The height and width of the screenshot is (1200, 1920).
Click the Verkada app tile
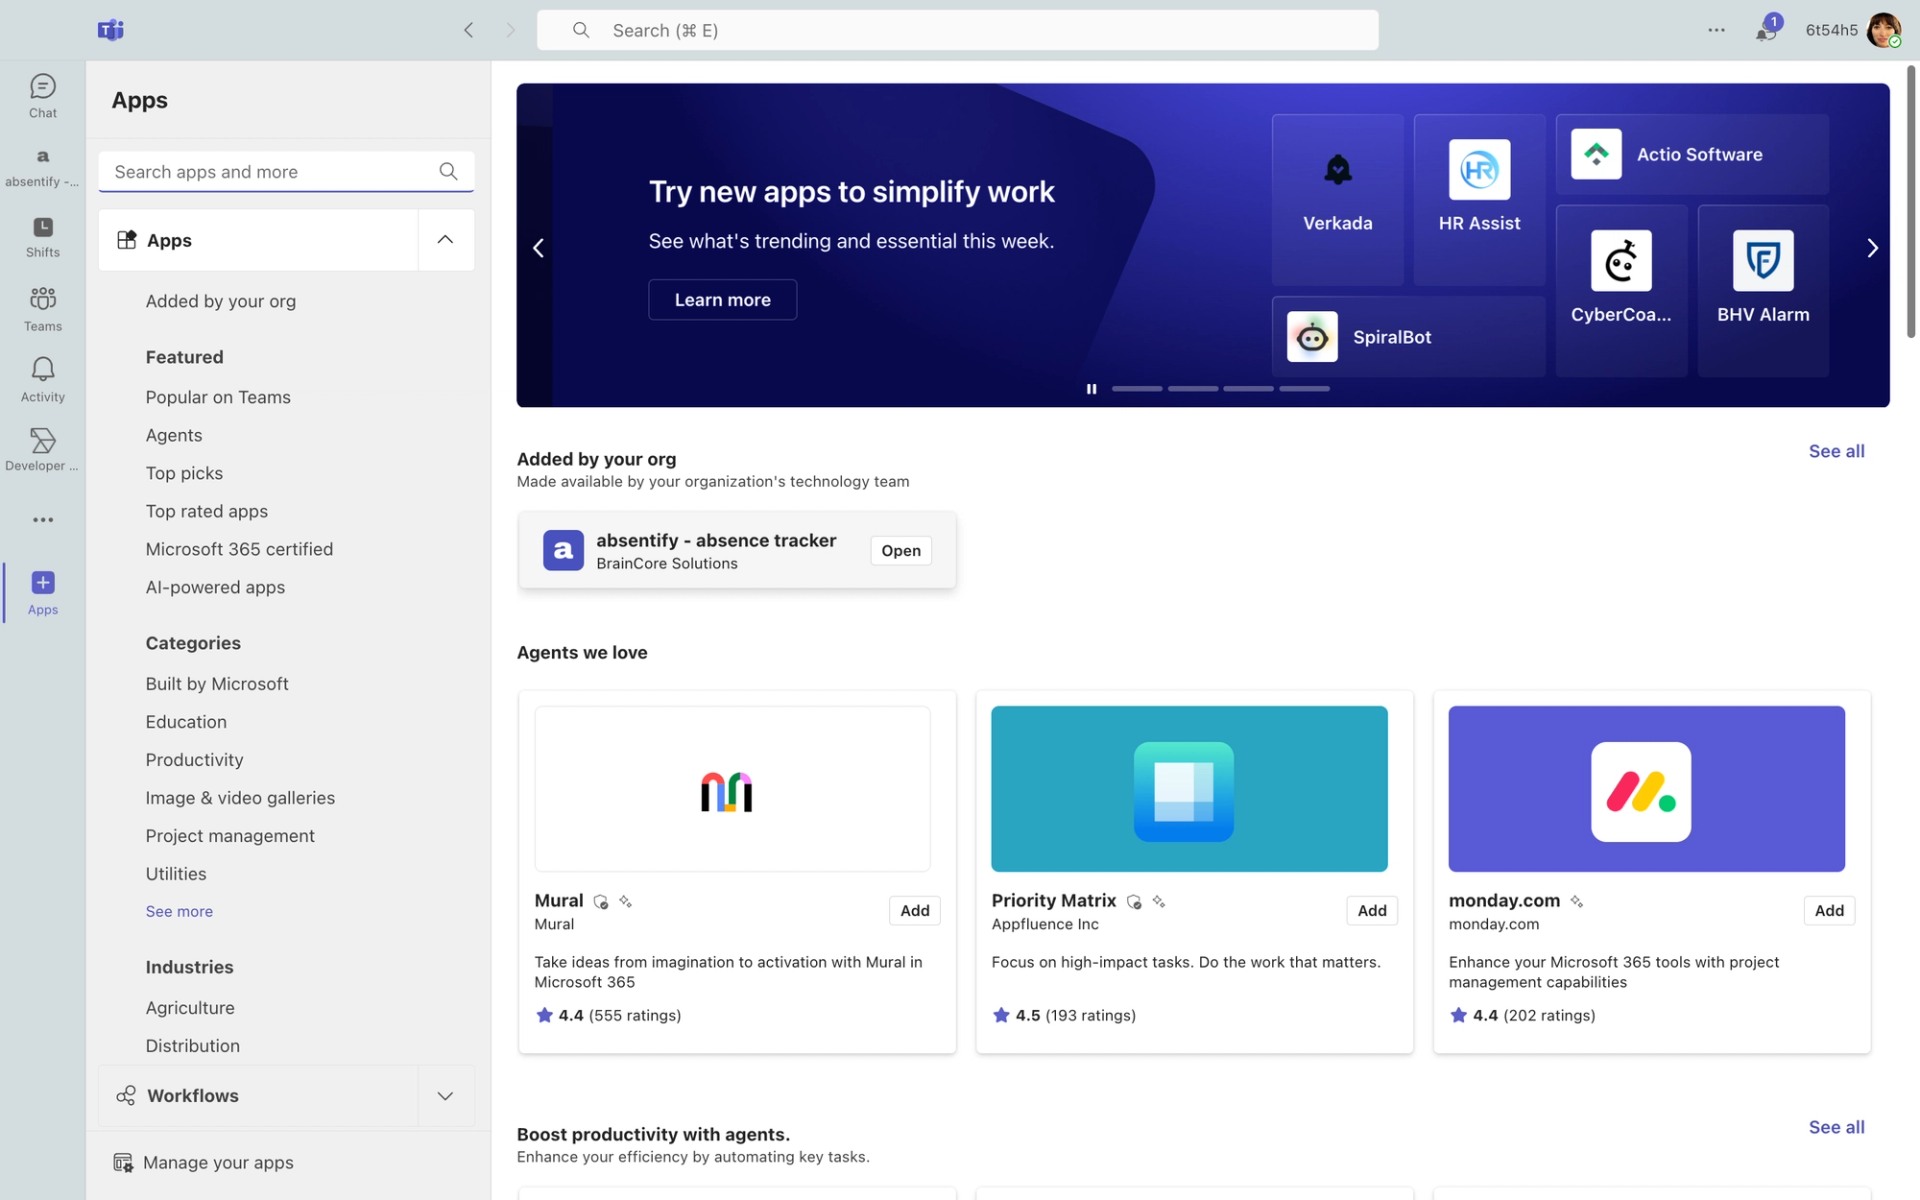1337,198
